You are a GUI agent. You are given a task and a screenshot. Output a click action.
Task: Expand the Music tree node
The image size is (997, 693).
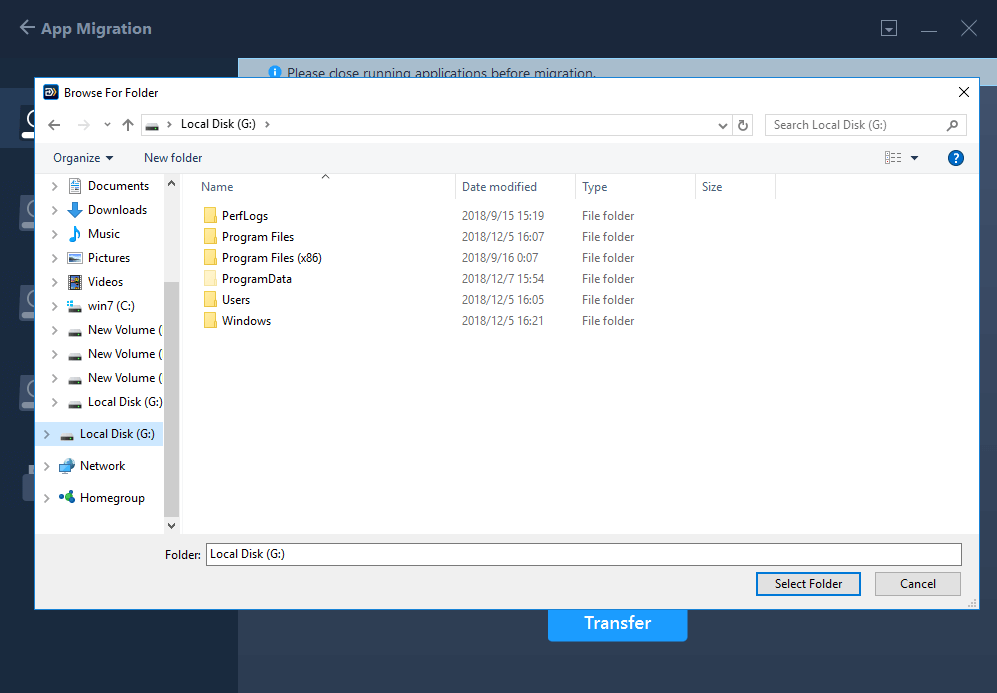point(55,234)
